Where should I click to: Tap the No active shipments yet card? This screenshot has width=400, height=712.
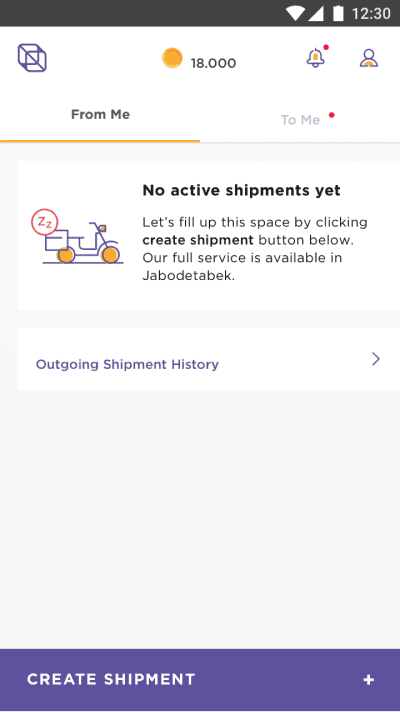(x=209, y=235)
